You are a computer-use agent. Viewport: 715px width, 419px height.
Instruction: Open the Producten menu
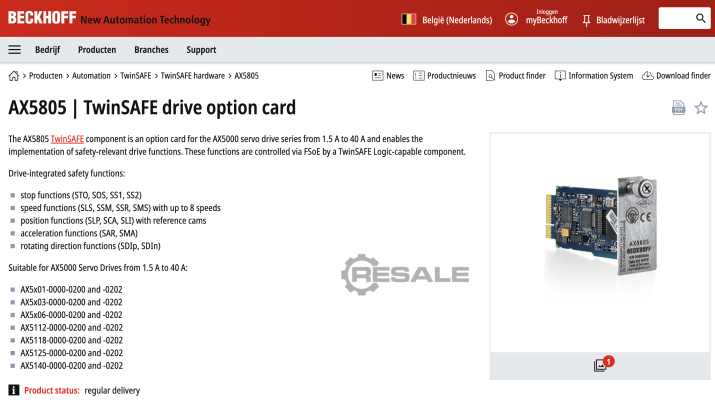tap(97, 50)
